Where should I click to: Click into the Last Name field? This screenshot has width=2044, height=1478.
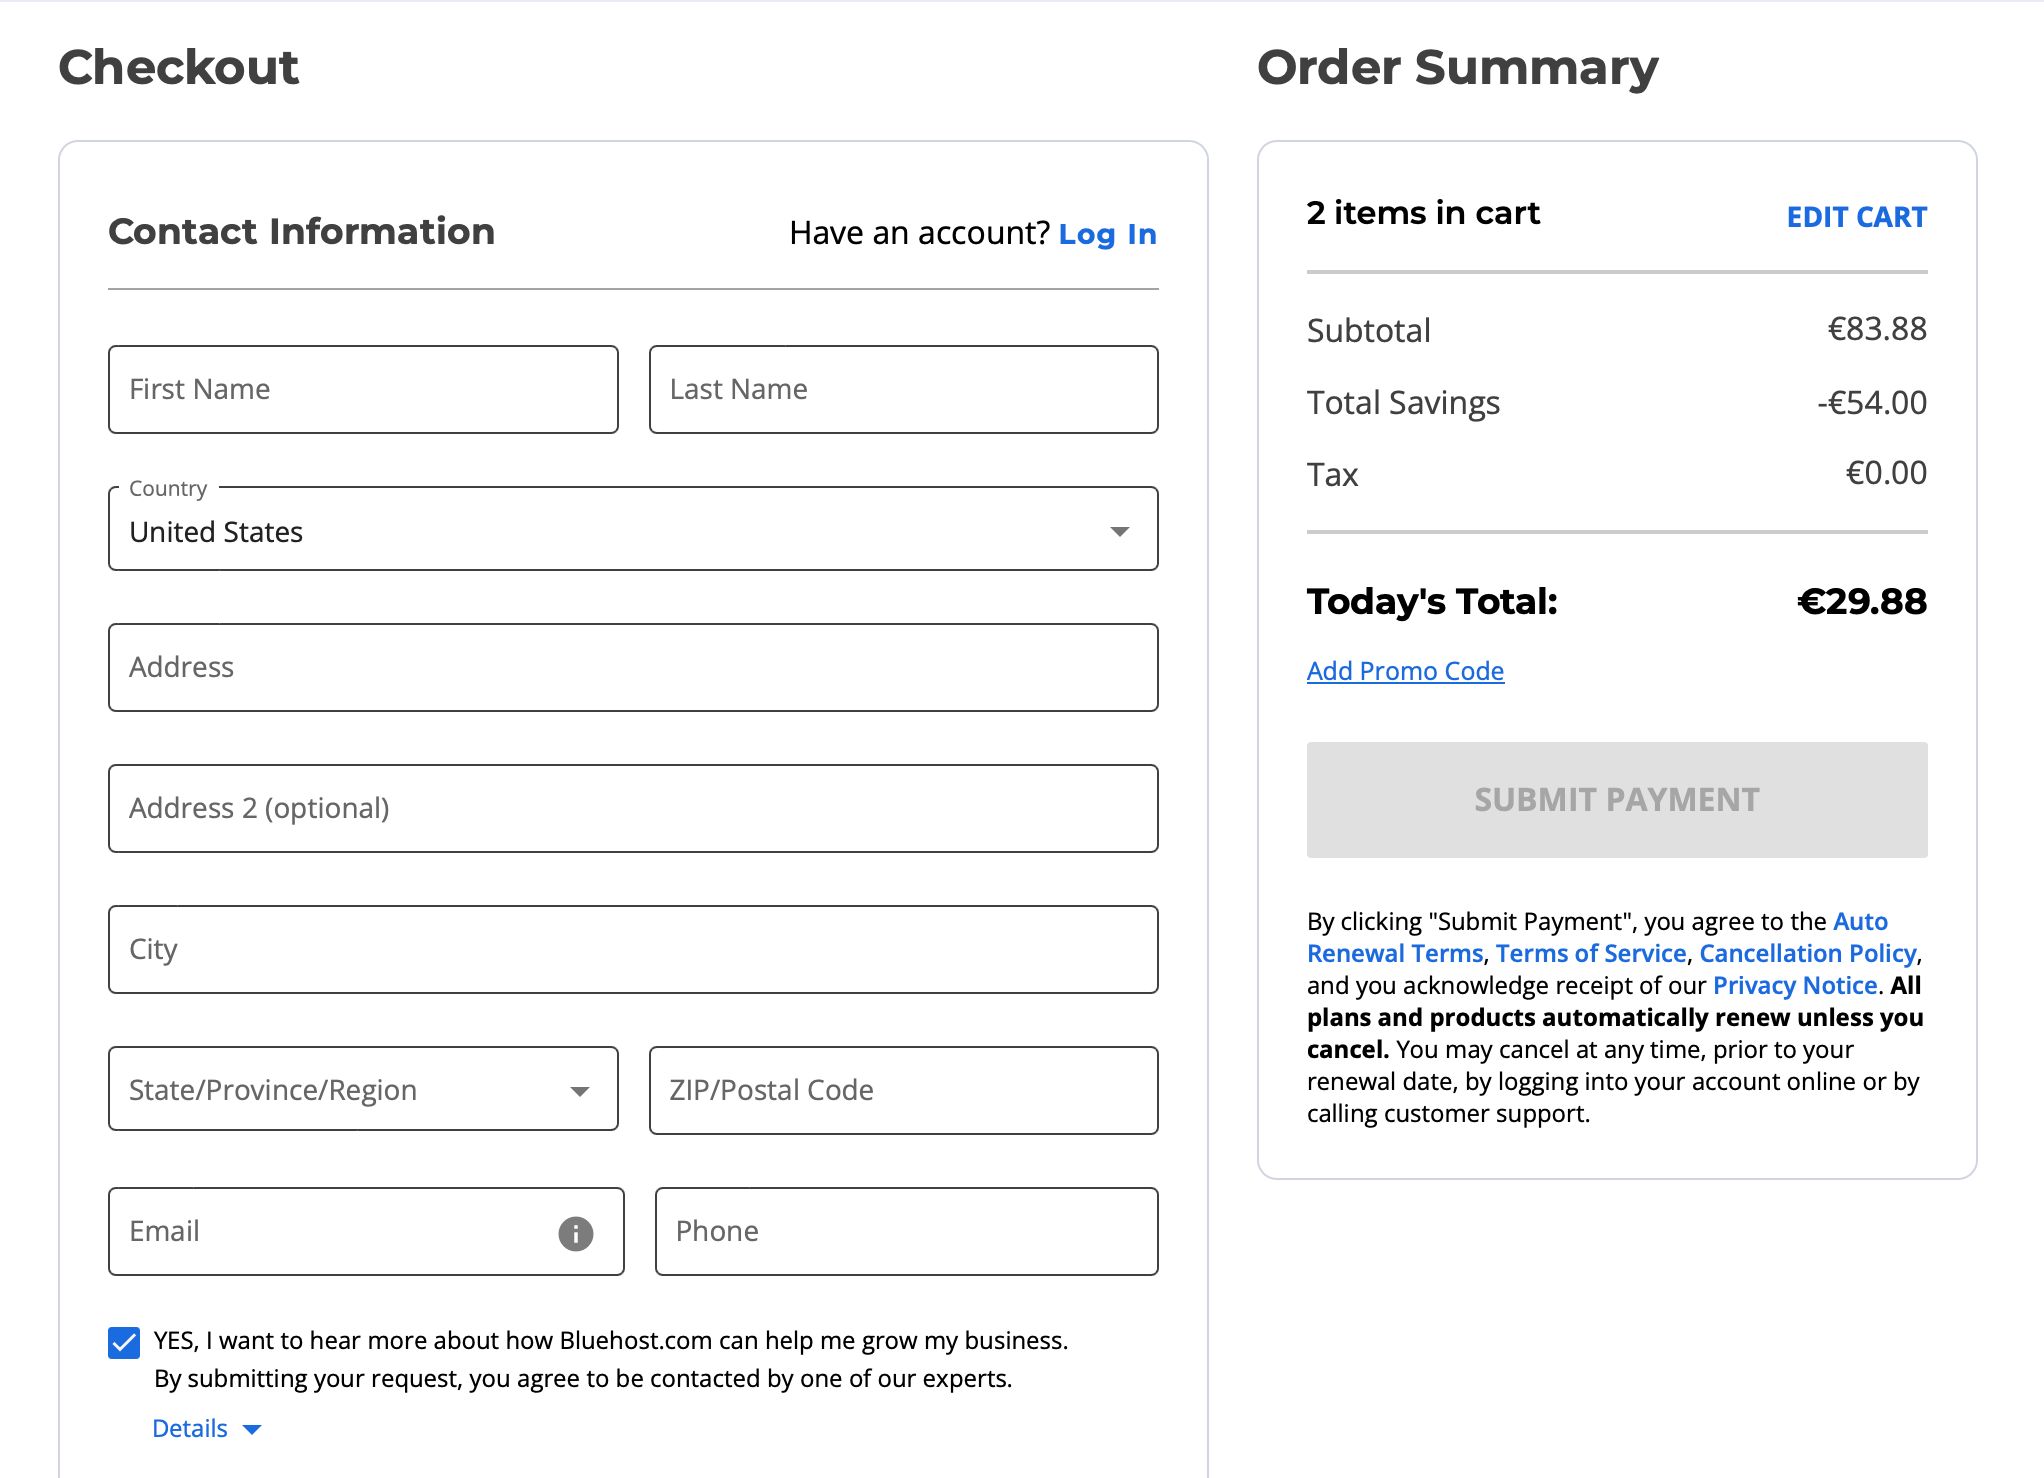902,389
